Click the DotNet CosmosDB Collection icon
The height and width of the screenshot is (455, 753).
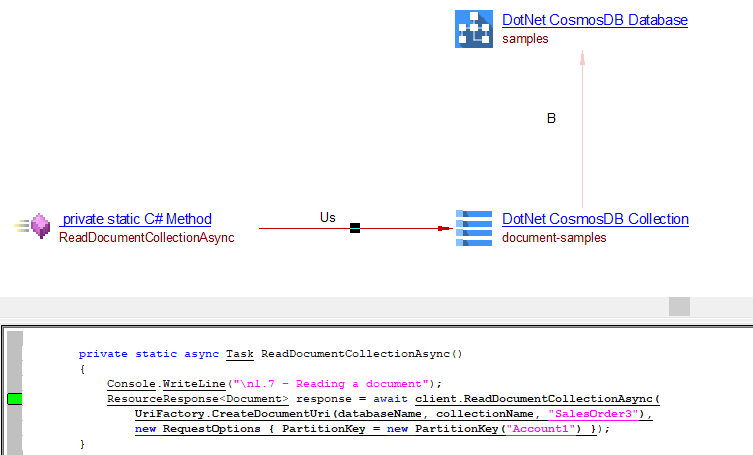pos(473,227)
